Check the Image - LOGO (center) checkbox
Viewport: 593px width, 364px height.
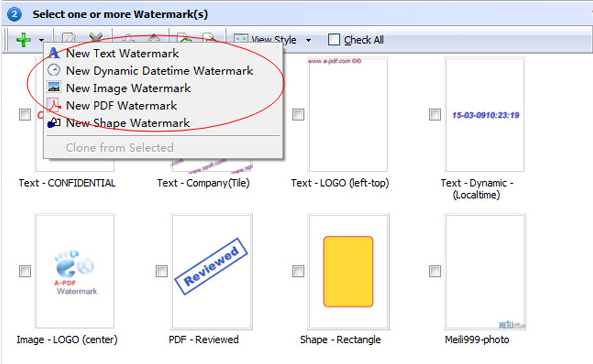25,271
